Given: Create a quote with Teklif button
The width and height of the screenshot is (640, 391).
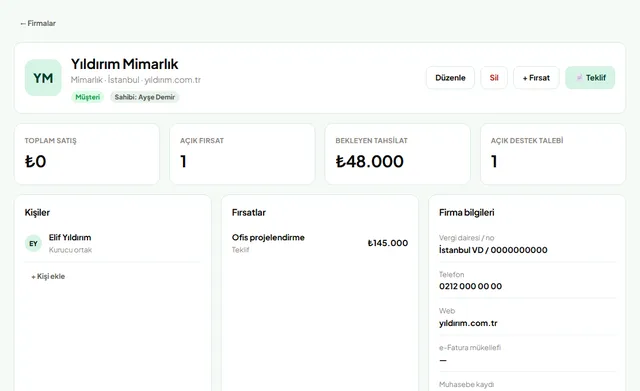Looking at the screenshot, I should pos(590,78).
